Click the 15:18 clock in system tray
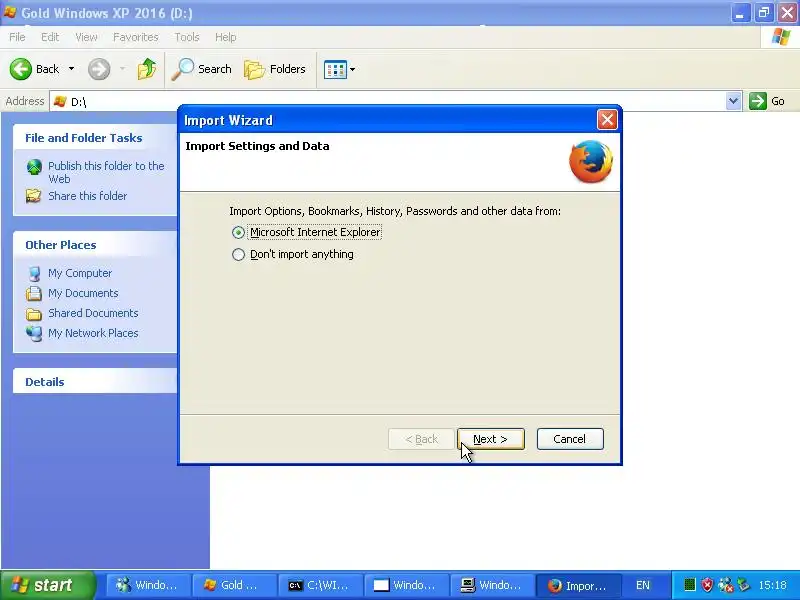The width and height of the screenshot is (800, 600). (x=772, y=585)
